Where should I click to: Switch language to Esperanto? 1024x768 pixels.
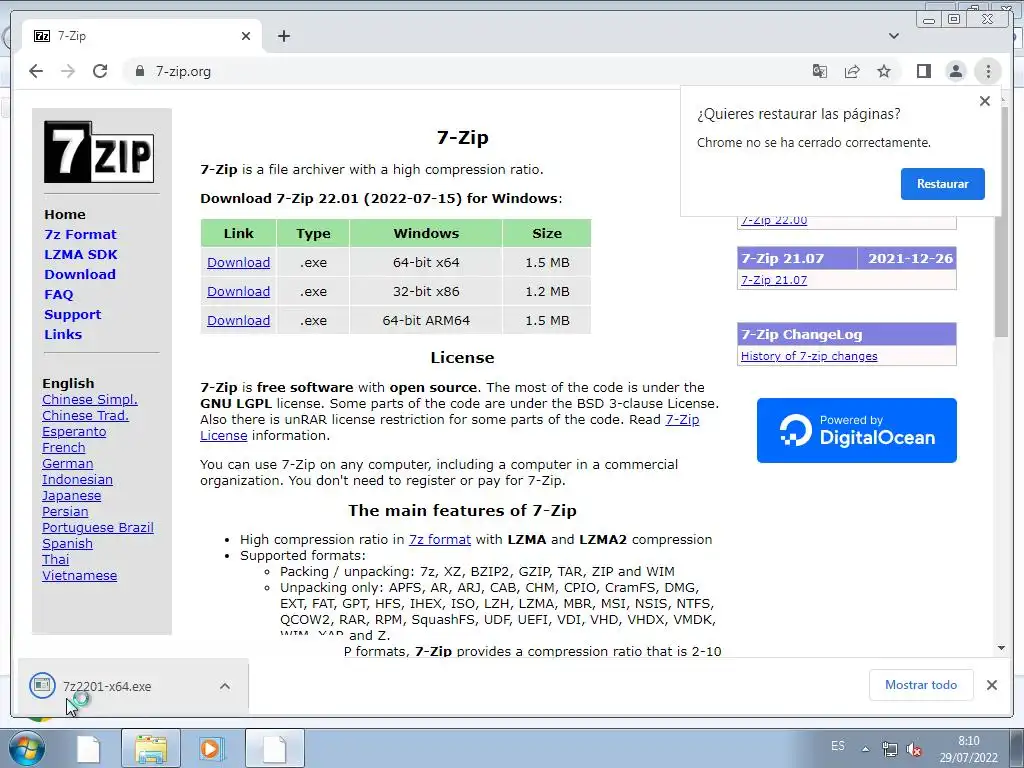coord(74,432)
